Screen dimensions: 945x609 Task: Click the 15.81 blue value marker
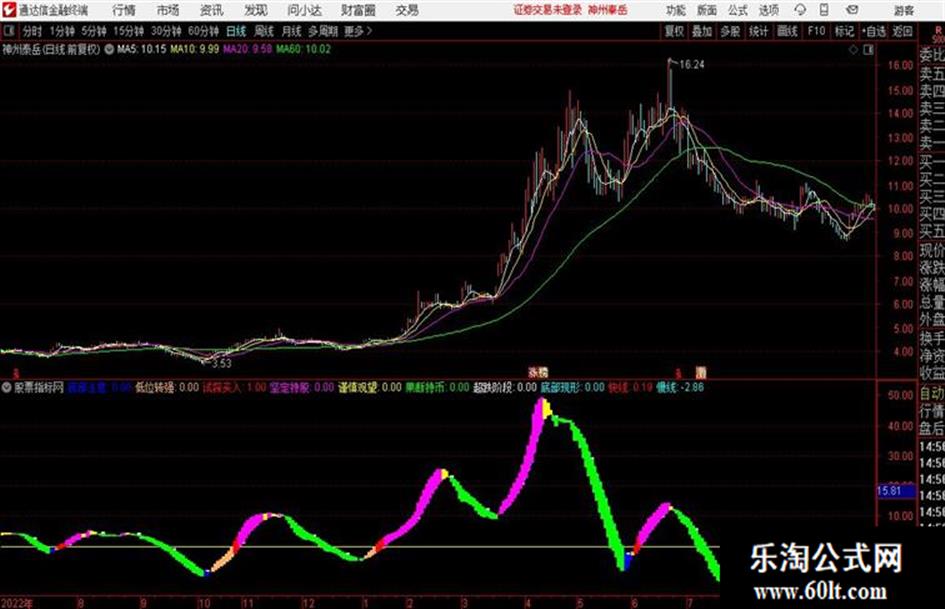coord(896,491)
